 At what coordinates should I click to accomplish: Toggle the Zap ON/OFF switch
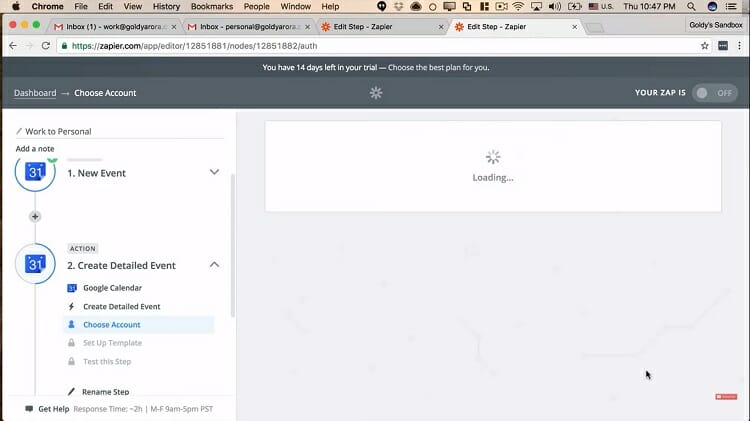click(715, 93)
